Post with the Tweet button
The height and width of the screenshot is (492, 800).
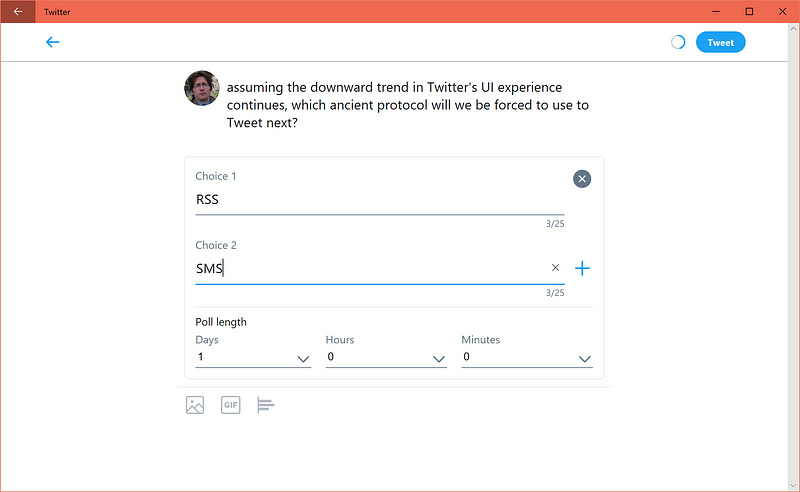click(720, 42)
